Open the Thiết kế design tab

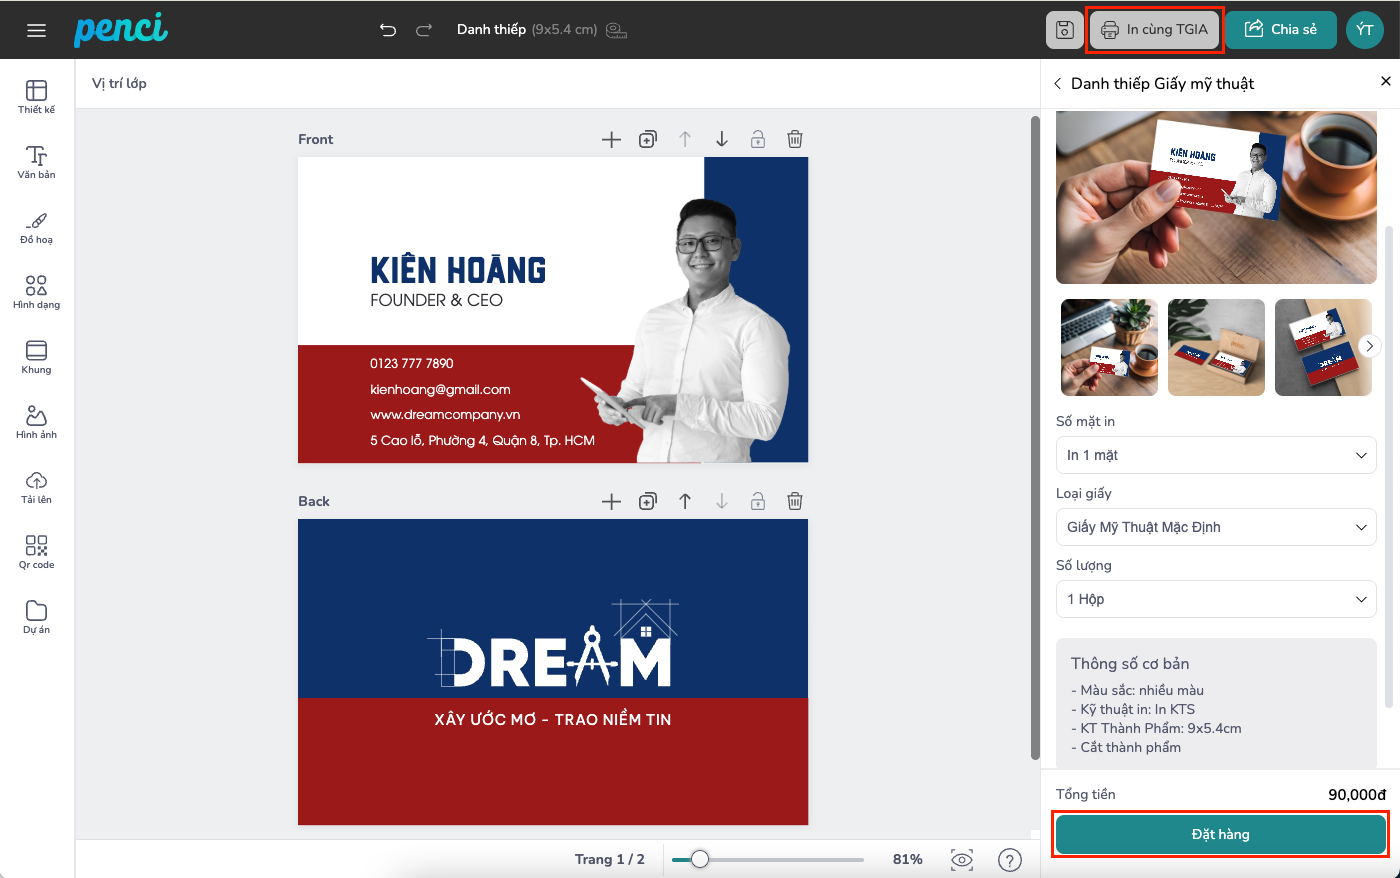pos(36,96)
